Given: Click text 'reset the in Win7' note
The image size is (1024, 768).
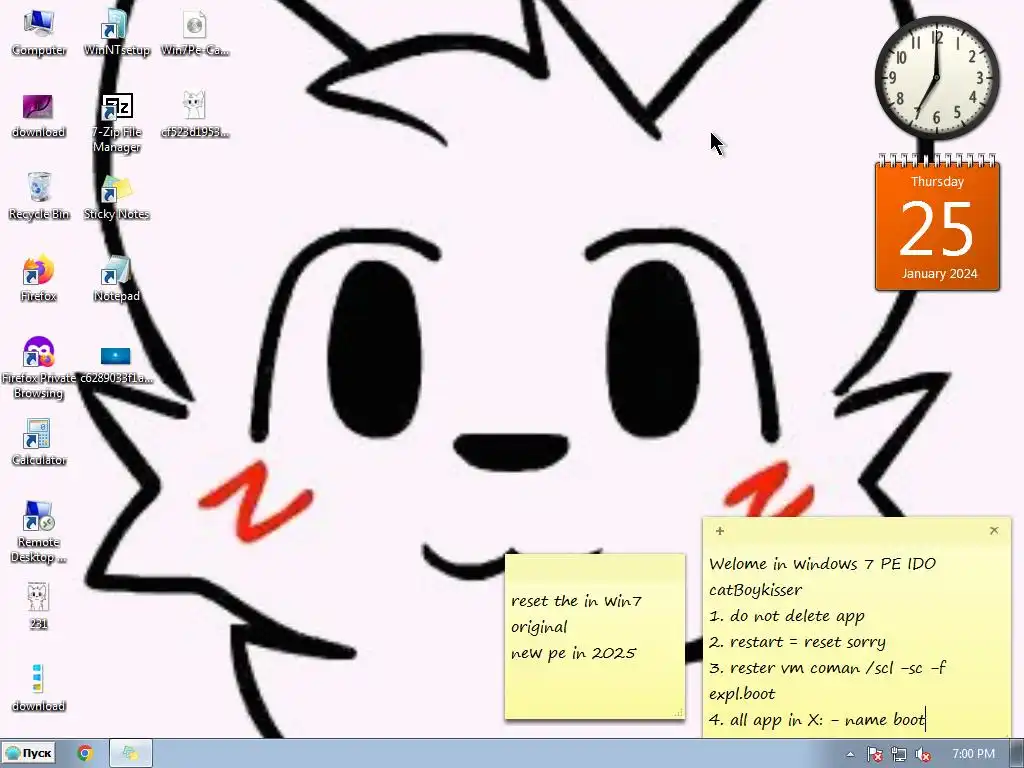Looking at the screenshot, I should (x=577, y=601).
